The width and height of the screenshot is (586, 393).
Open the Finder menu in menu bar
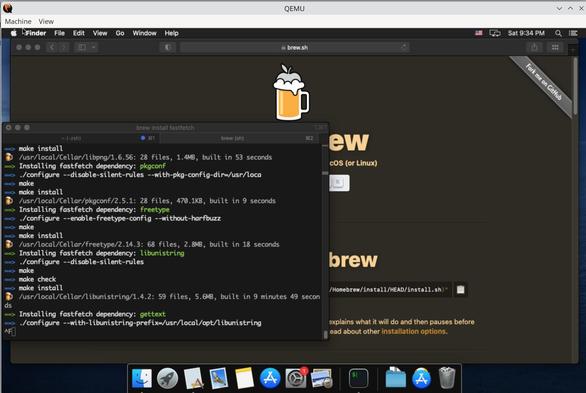(x=36, y=33)
